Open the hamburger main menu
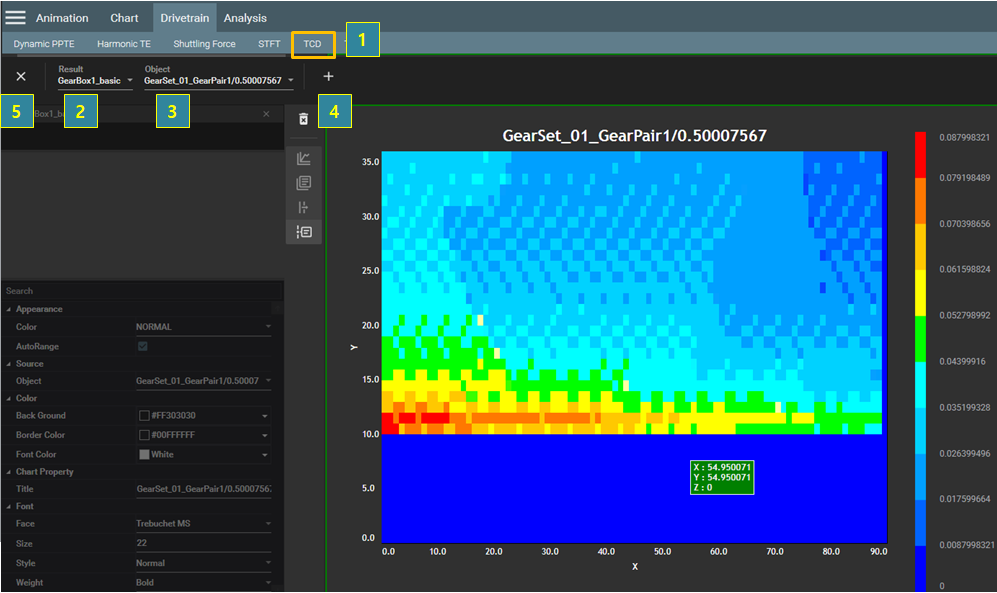Screen dimensions: 997x593 coord(15,17)
